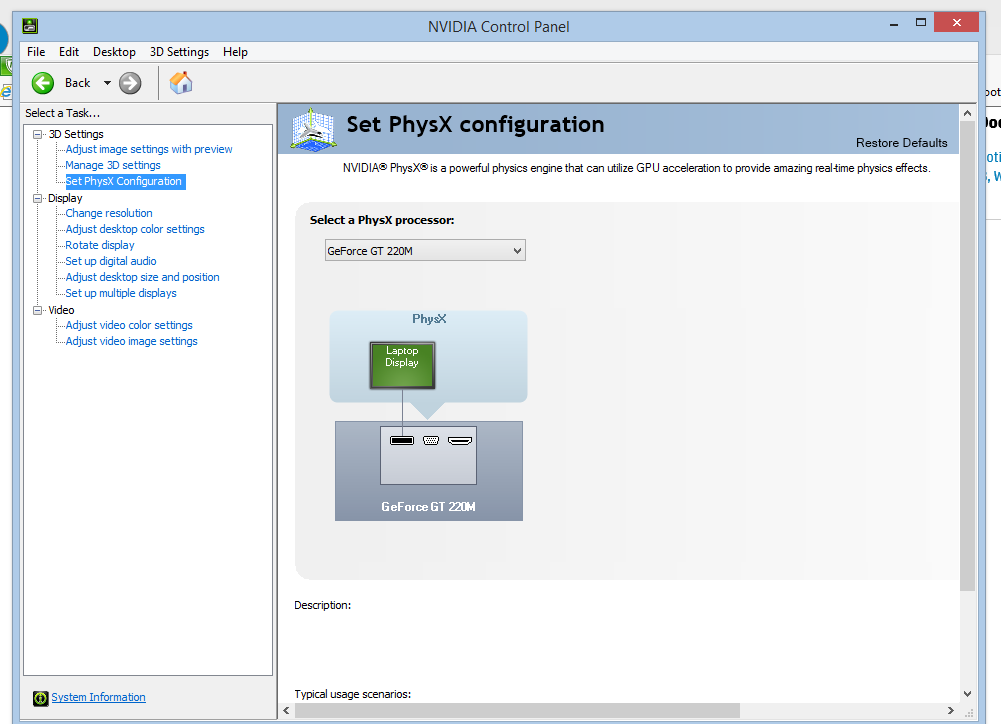This screenshot has height=724, width=1001.
Task: Open the NVIDIA home icon in the toolbar
Action: point(181,83)
